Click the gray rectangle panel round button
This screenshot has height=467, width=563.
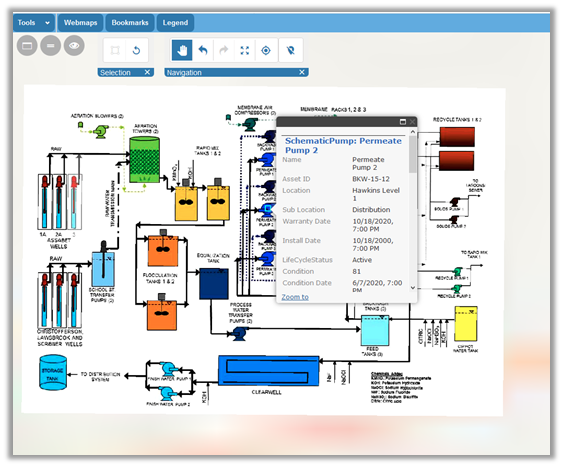point(27,46)
